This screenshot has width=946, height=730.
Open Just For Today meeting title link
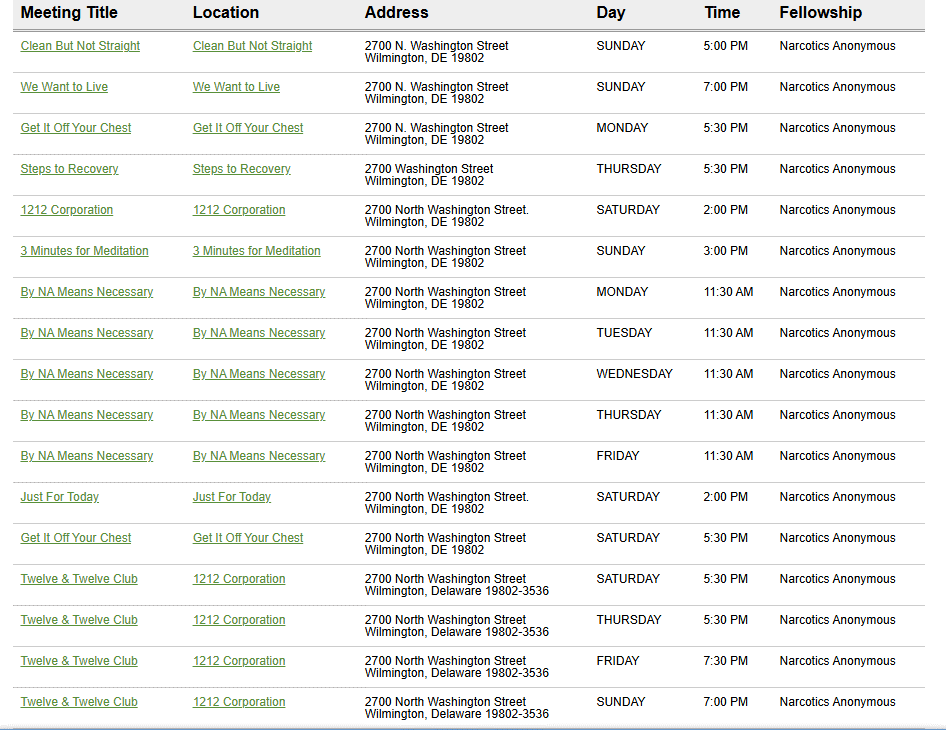click(60, 497)
